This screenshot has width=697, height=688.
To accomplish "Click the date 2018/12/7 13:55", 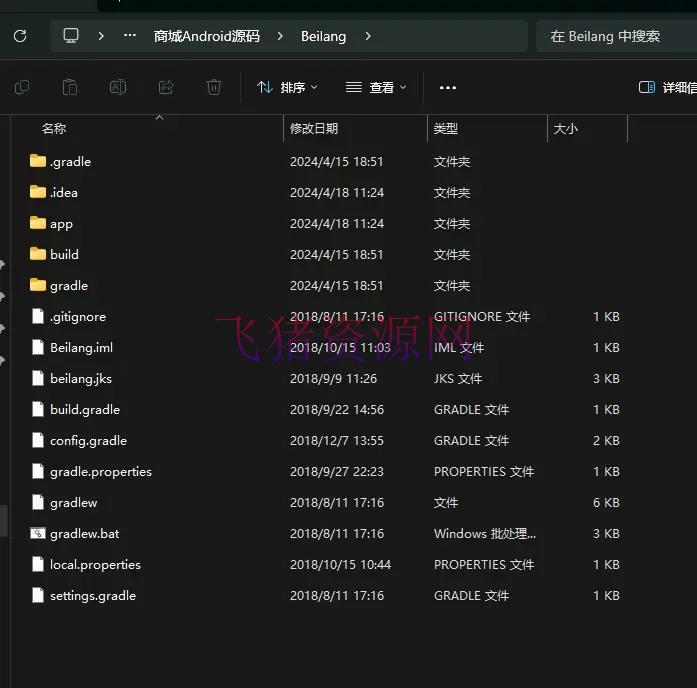I will click(336, 440).
